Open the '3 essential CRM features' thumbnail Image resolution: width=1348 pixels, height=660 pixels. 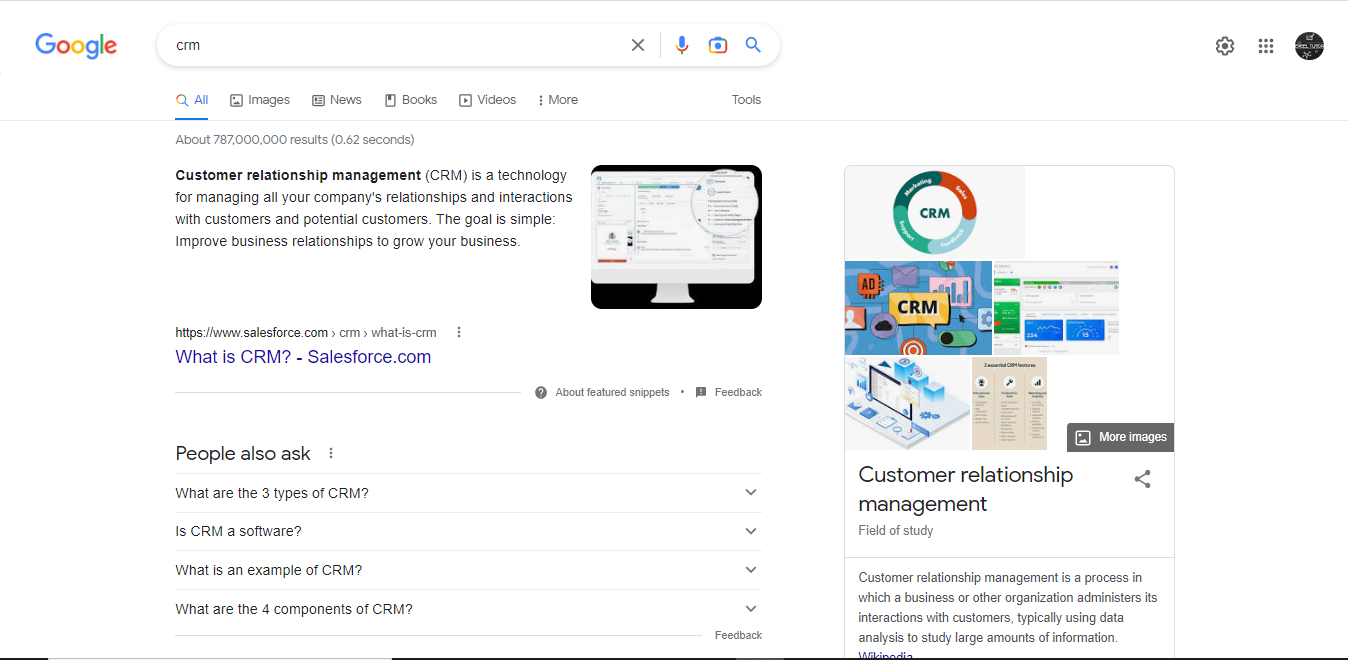1009,404
